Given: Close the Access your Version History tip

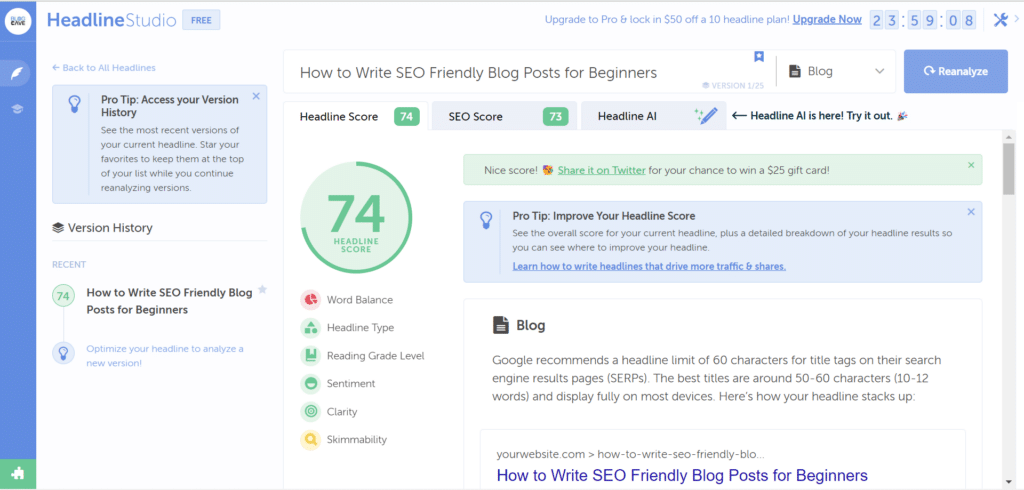Looking at the screenshot, I should click(256, 96).
